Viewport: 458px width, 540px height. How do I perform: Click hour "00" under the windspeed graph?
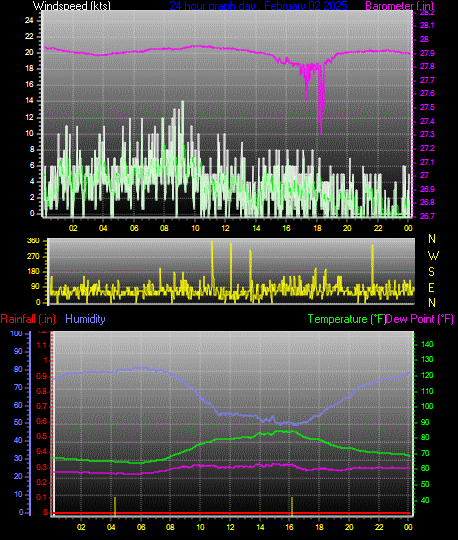coord(408,228)
